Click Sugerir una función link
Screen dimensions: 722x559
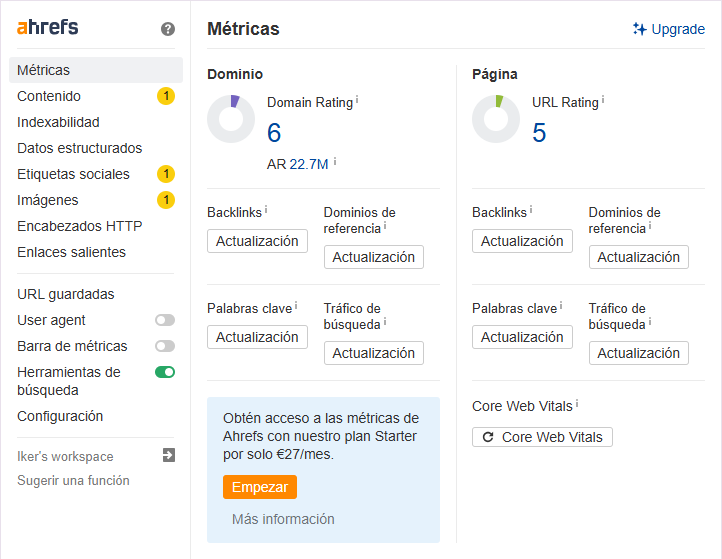(73, 480)
